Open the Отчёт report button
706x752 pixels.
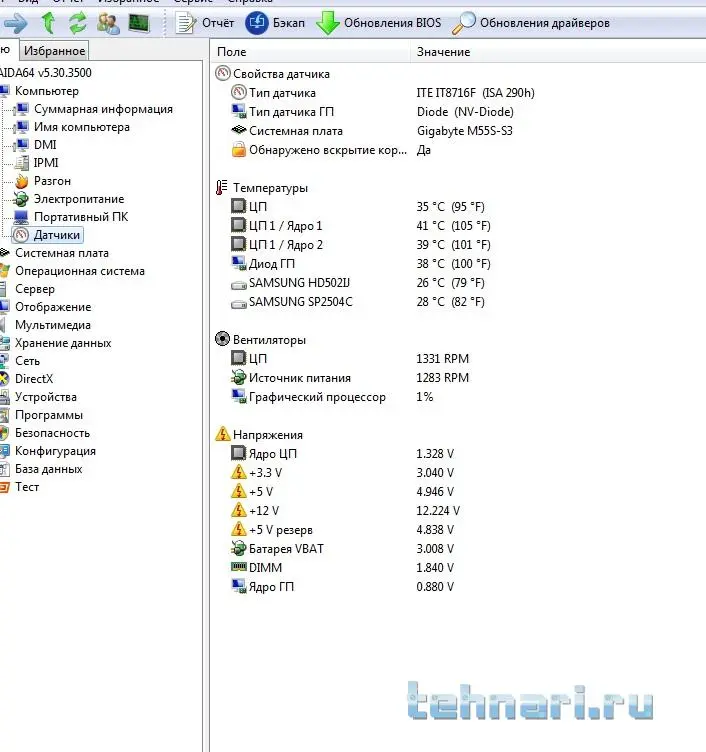(x=205, y=23)
